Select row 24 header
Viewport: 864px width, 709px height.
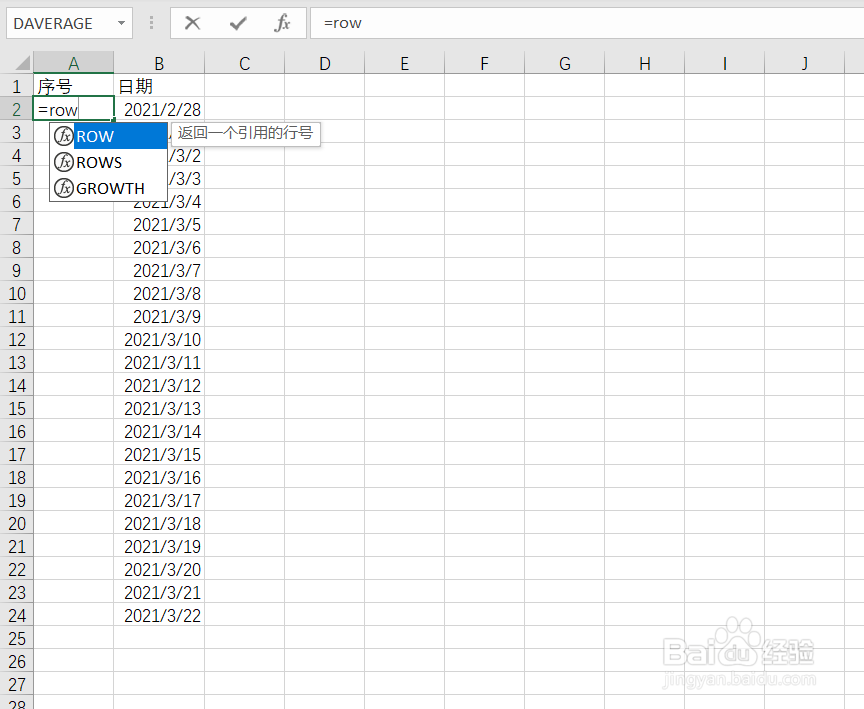17,615
